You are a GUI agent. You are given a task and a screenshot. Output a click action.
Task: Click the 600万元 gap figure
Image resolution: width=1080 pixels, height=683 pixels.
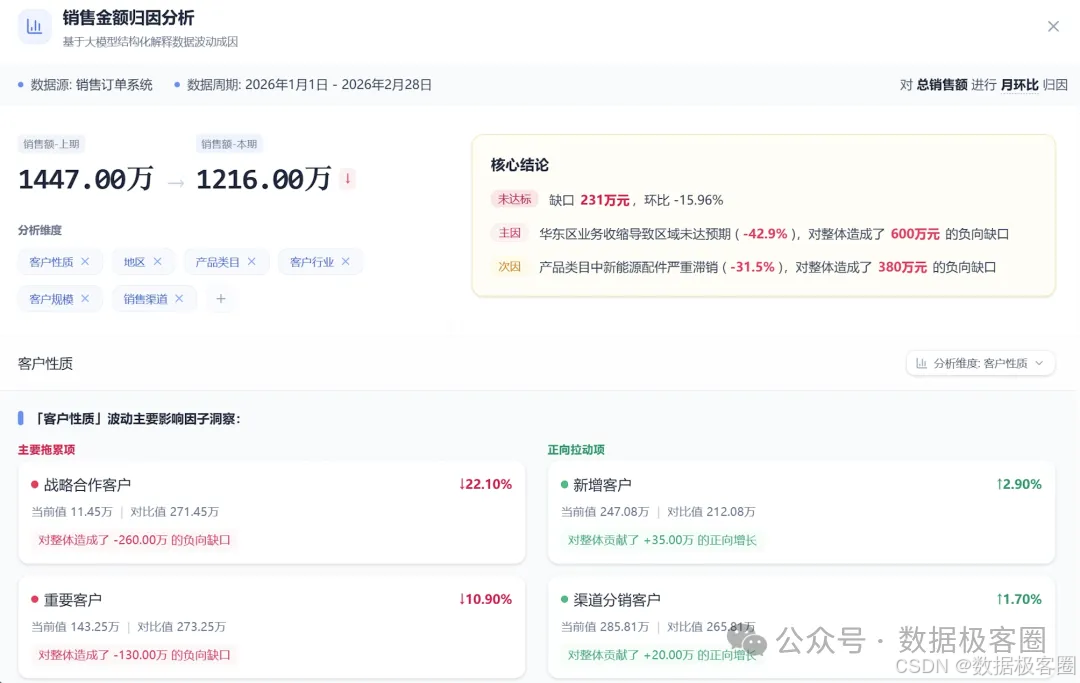click(x=915, y=233)
